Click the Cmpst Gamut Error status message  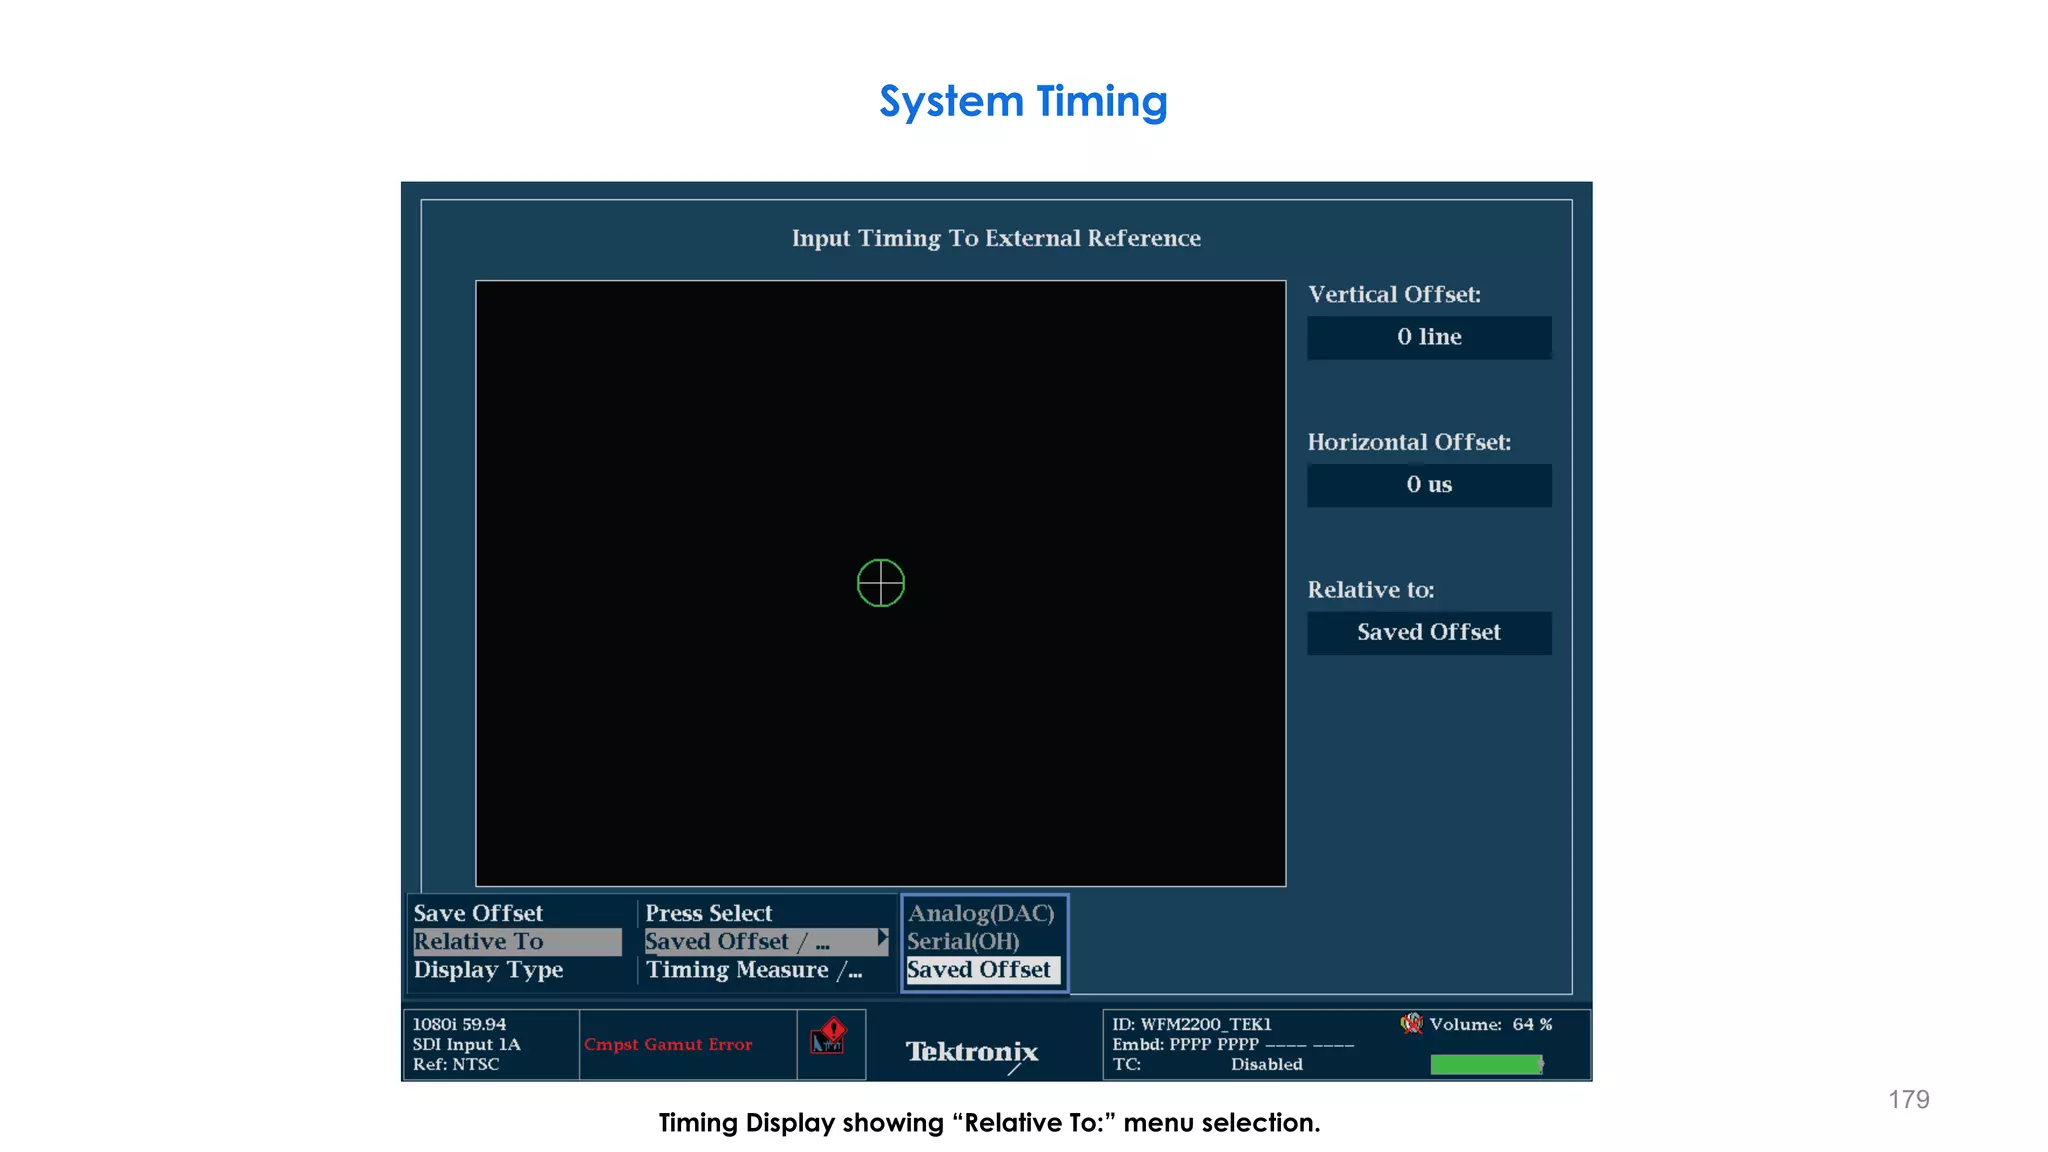668,1045
